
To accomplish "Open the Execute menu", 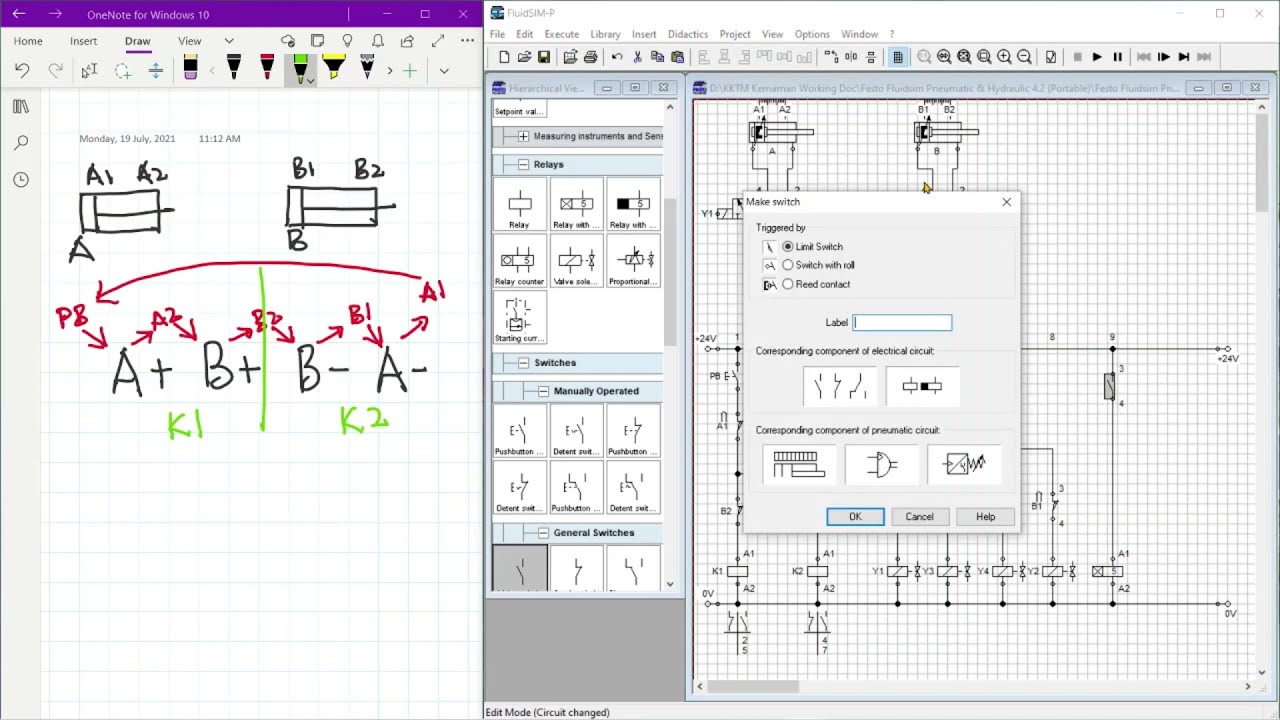I will [561, 34].
